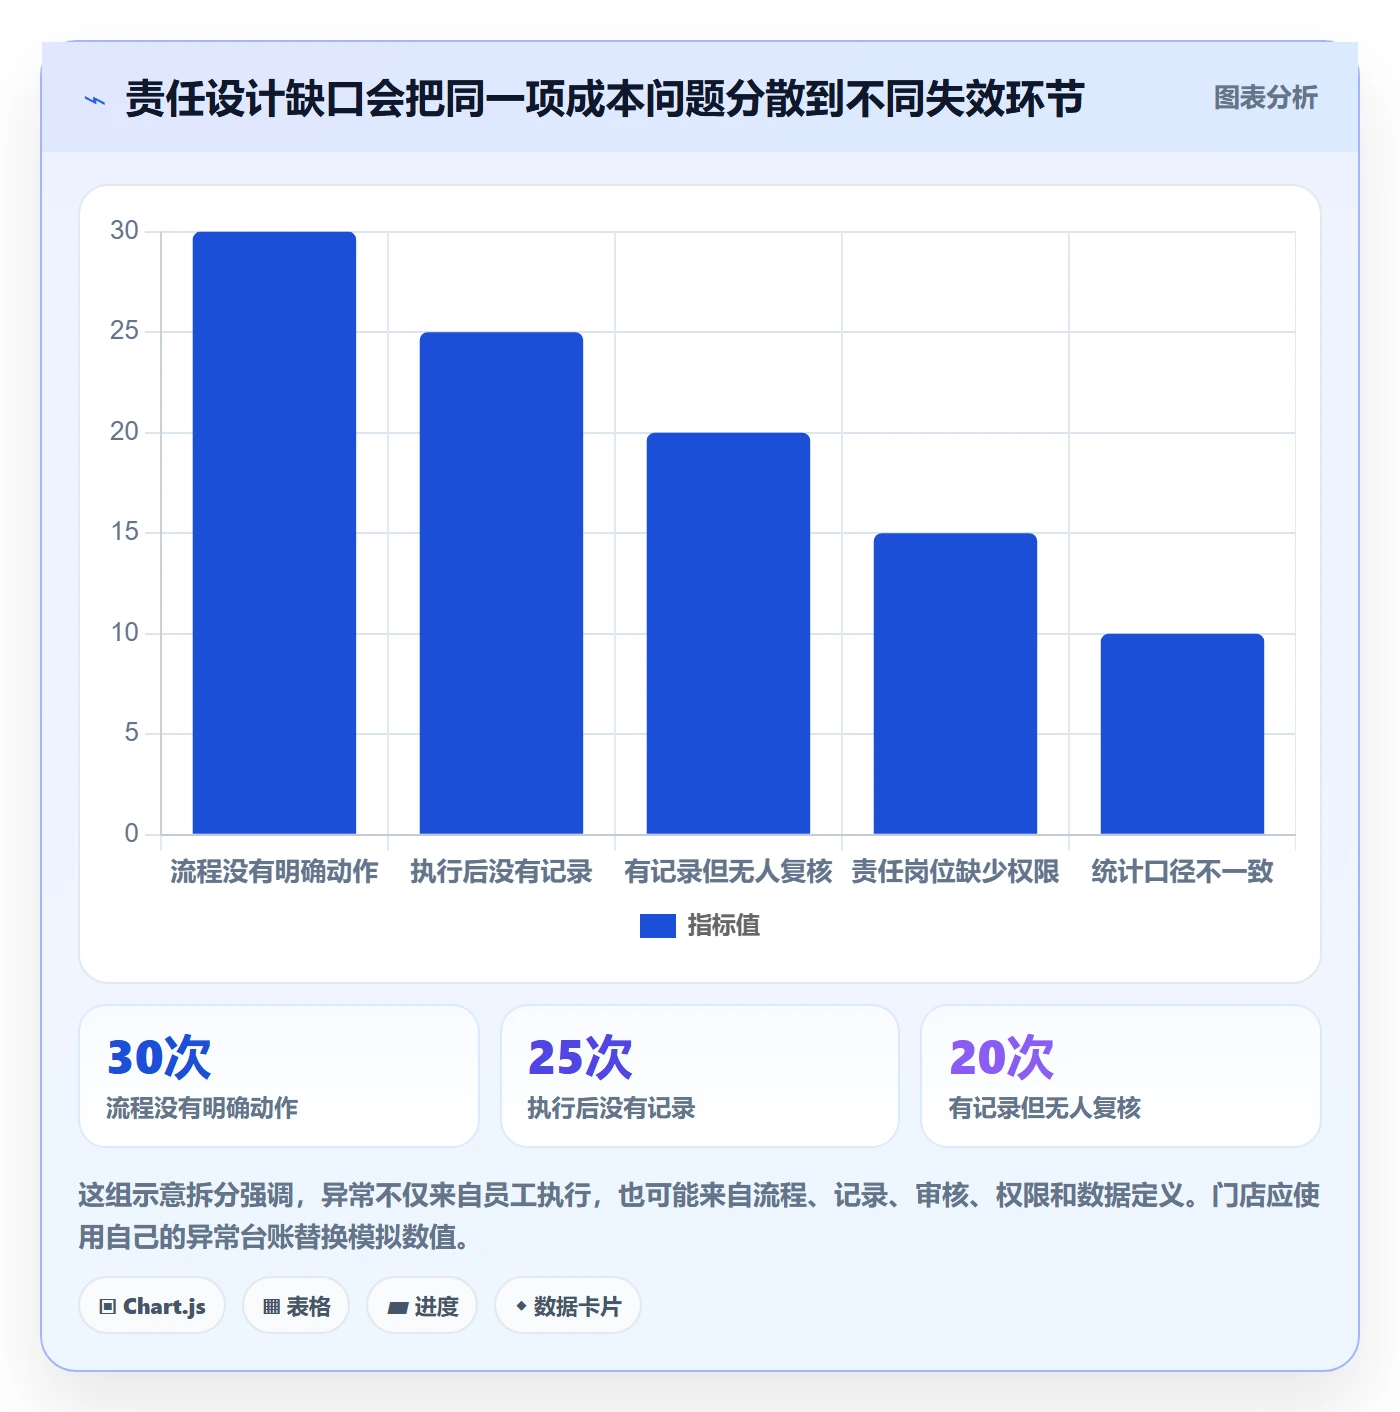Screen dimensions: 1400x1412
Task: Open the 20次 data card
Action: tap(1121, 1076)
